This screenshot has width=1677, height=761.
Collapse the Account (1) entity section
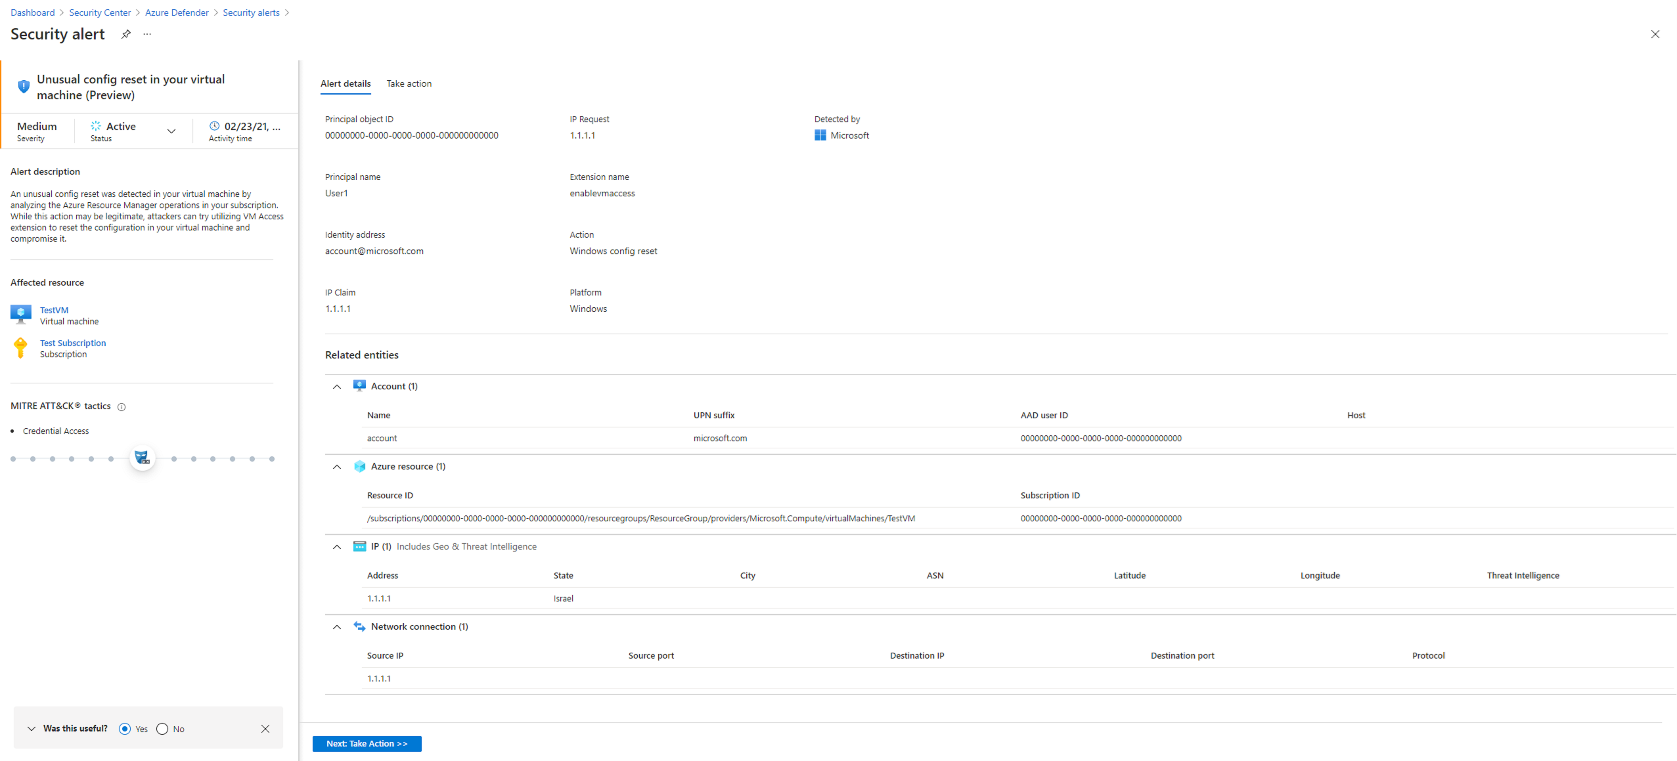(x=337, y=387)
